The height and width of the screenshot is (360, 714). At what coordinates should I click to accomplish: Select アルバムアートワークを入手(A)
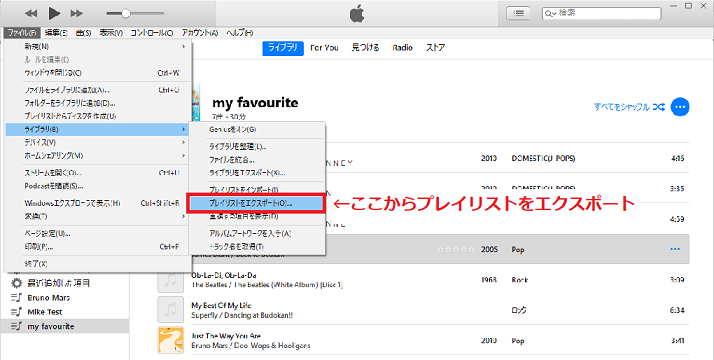click(257, 233)
